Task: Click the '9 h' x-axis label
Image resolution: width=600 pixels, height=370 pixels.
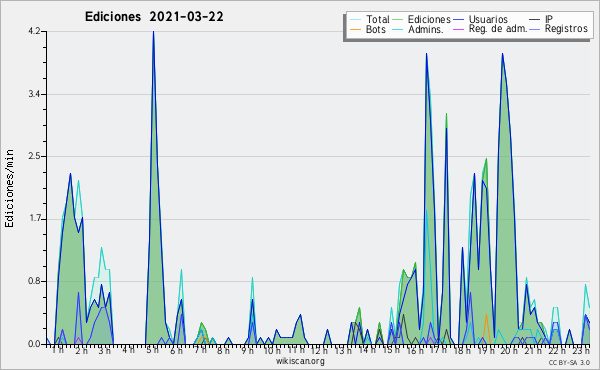Action: [247, 350]
